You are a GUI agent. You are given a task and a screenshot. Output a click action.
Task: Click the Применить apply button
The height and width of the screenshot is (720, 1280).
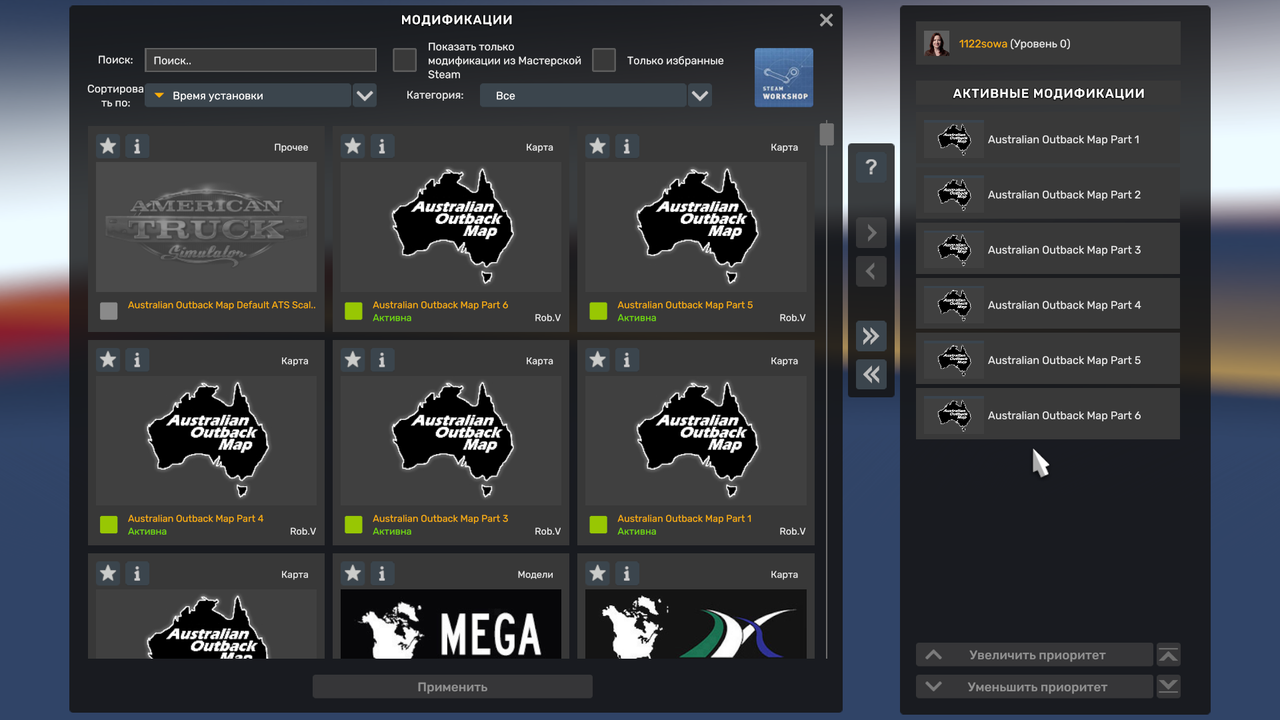point(453,687)
